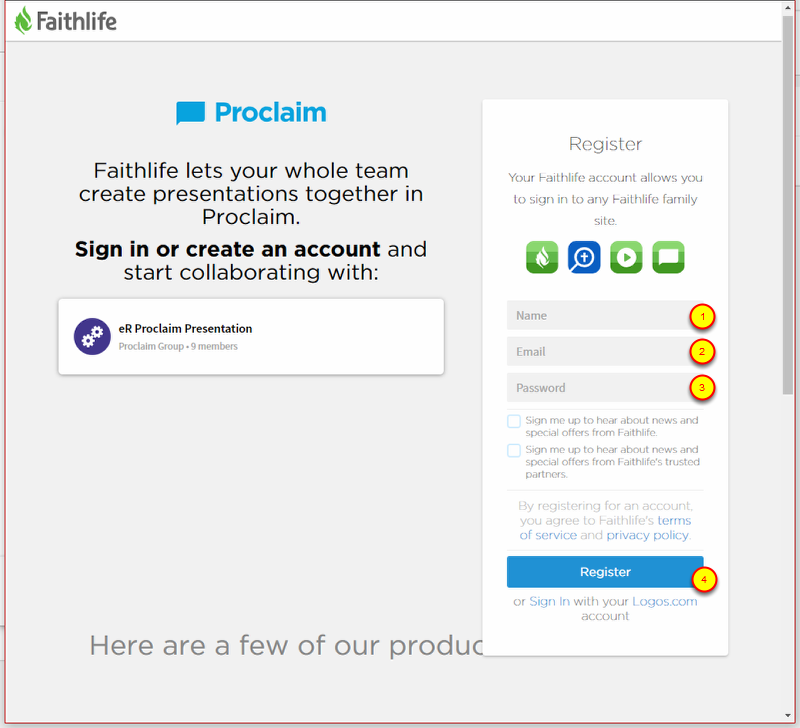Select the Password input field
This screenshot has height=728, width=800.
pos(596,388)
